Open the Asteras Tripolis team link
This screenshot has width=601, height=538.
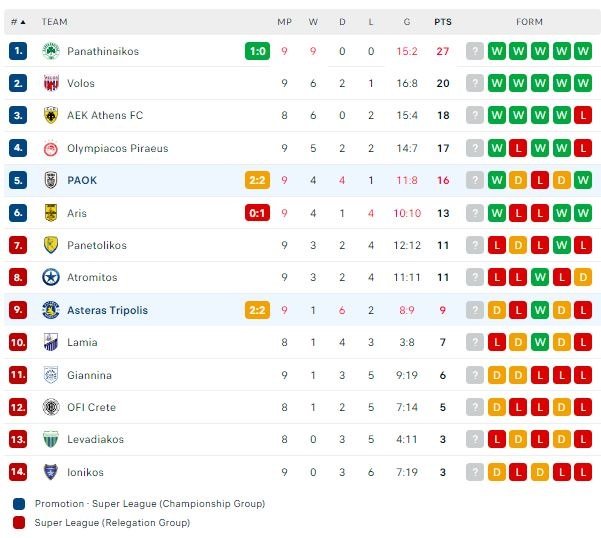[x=107, y=310]
